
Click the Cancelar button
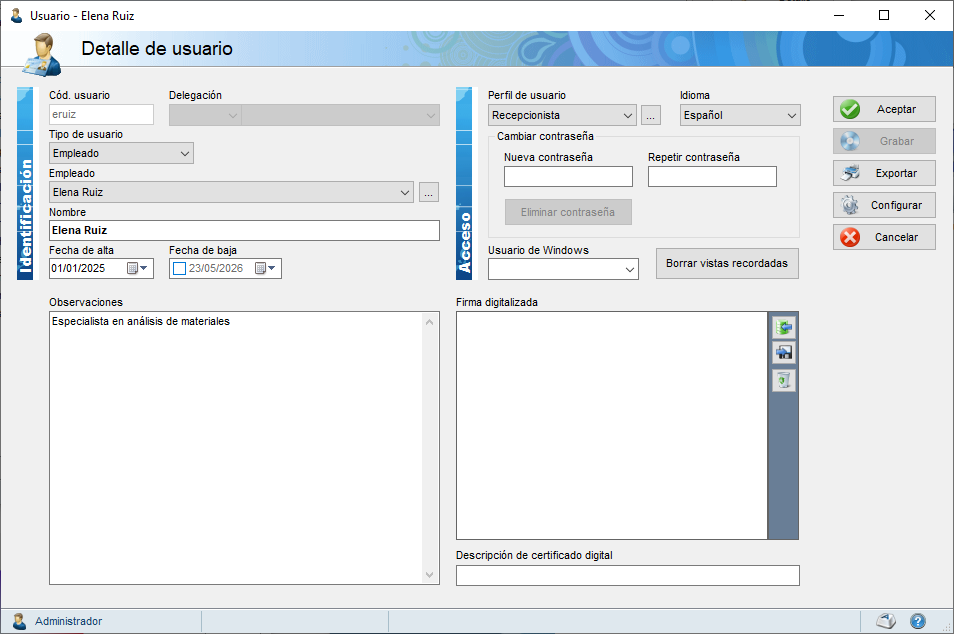(x=884, y=237)
